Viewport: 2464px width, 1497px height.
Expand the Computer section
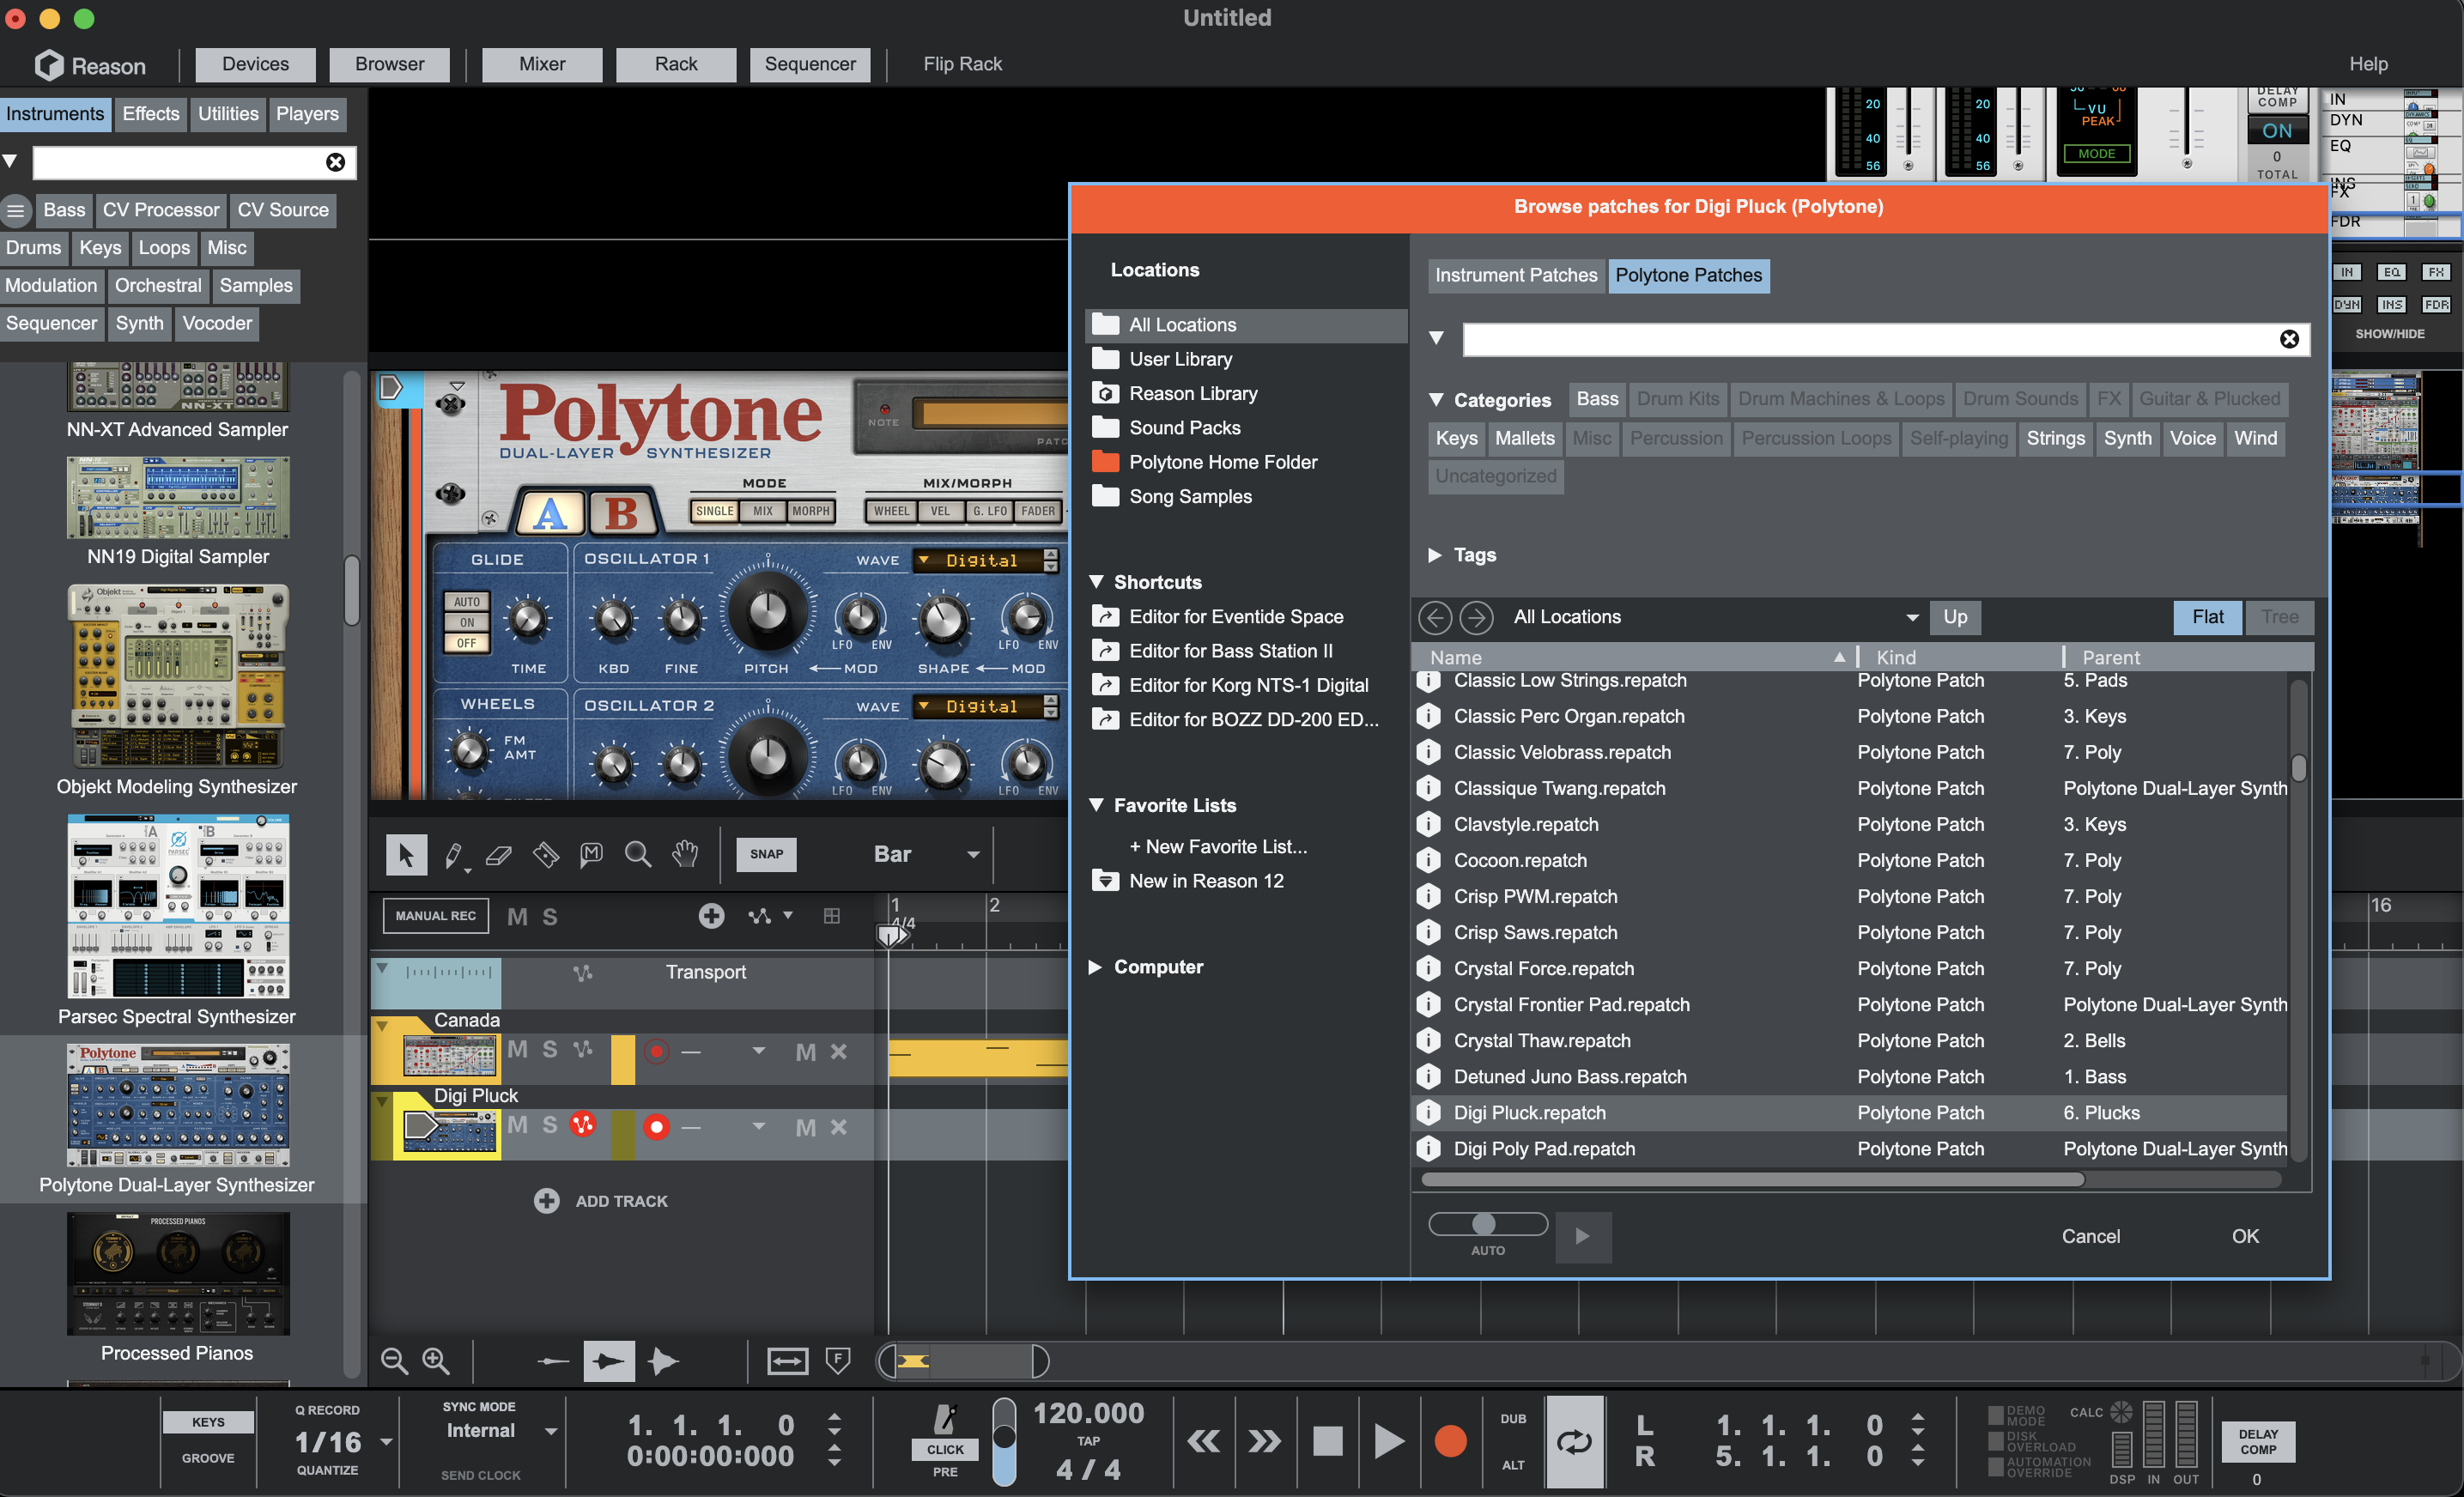click(x=1095, y=966)
